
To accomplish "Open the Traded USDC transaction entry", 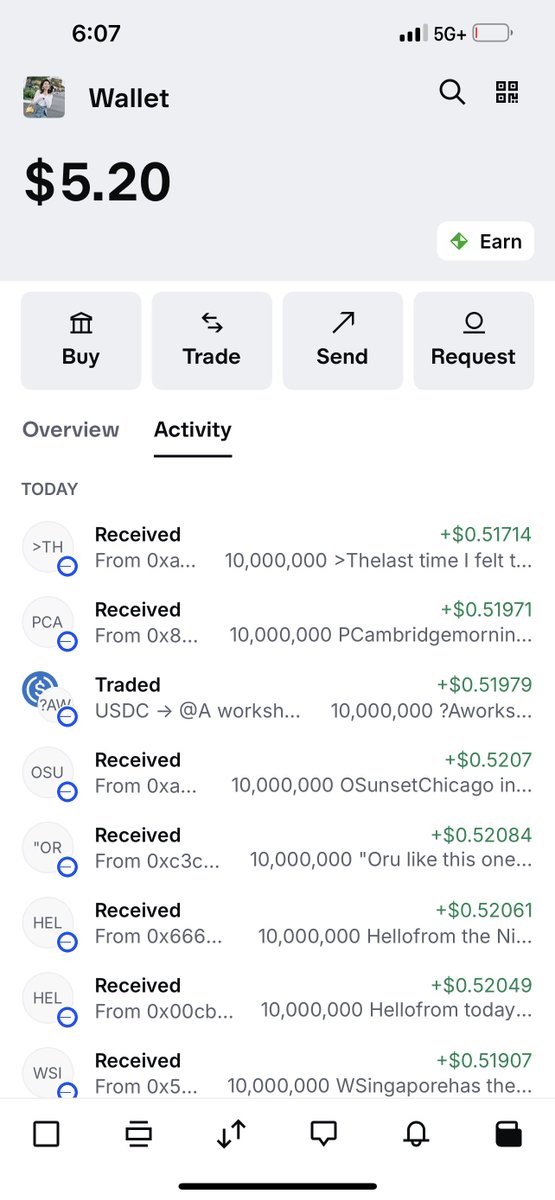I will coord(277,698).
